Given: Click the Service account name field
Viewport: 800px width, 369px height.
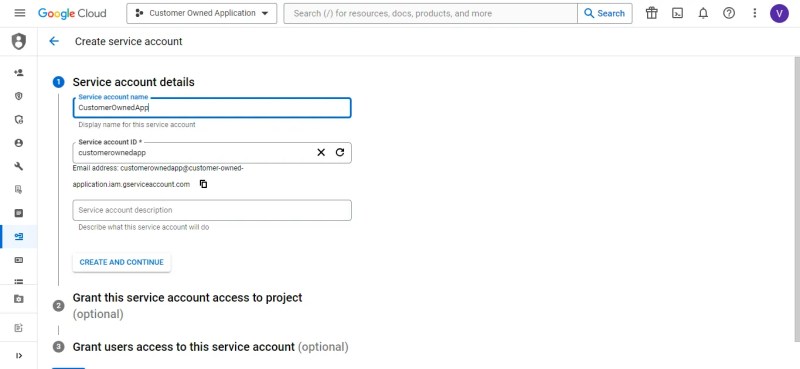Looking at the screenshot, I should click(212, 108).
